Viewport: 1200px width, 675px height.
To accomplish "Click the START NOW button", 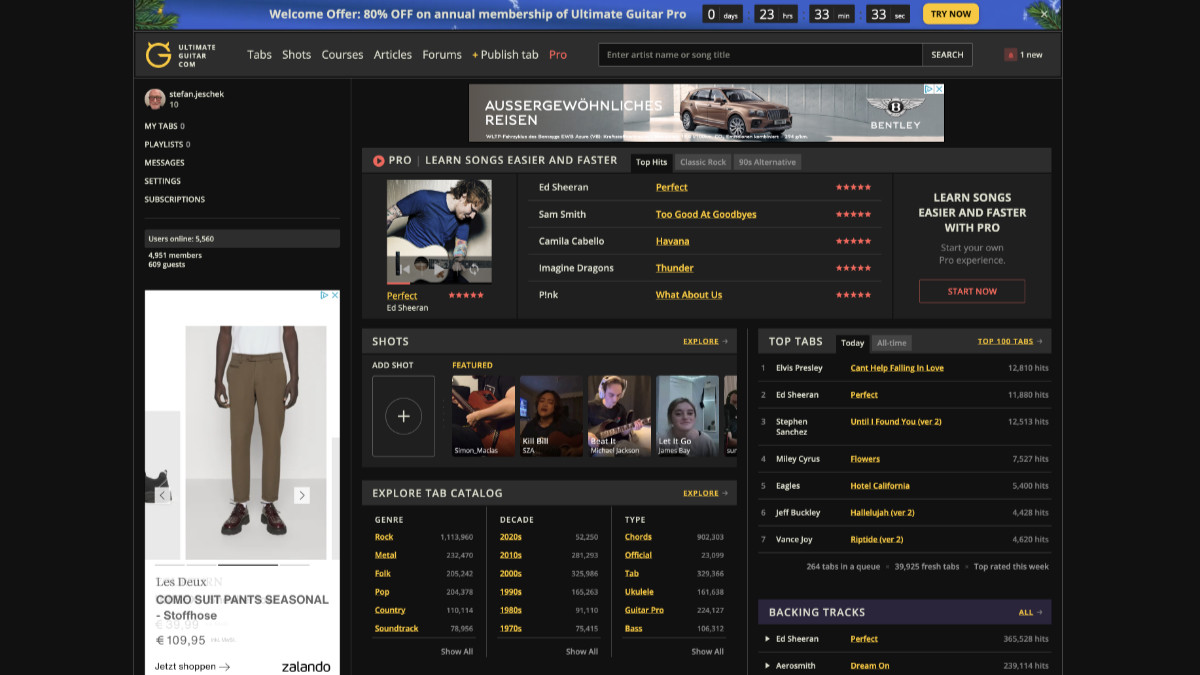I will coord(972,291).
